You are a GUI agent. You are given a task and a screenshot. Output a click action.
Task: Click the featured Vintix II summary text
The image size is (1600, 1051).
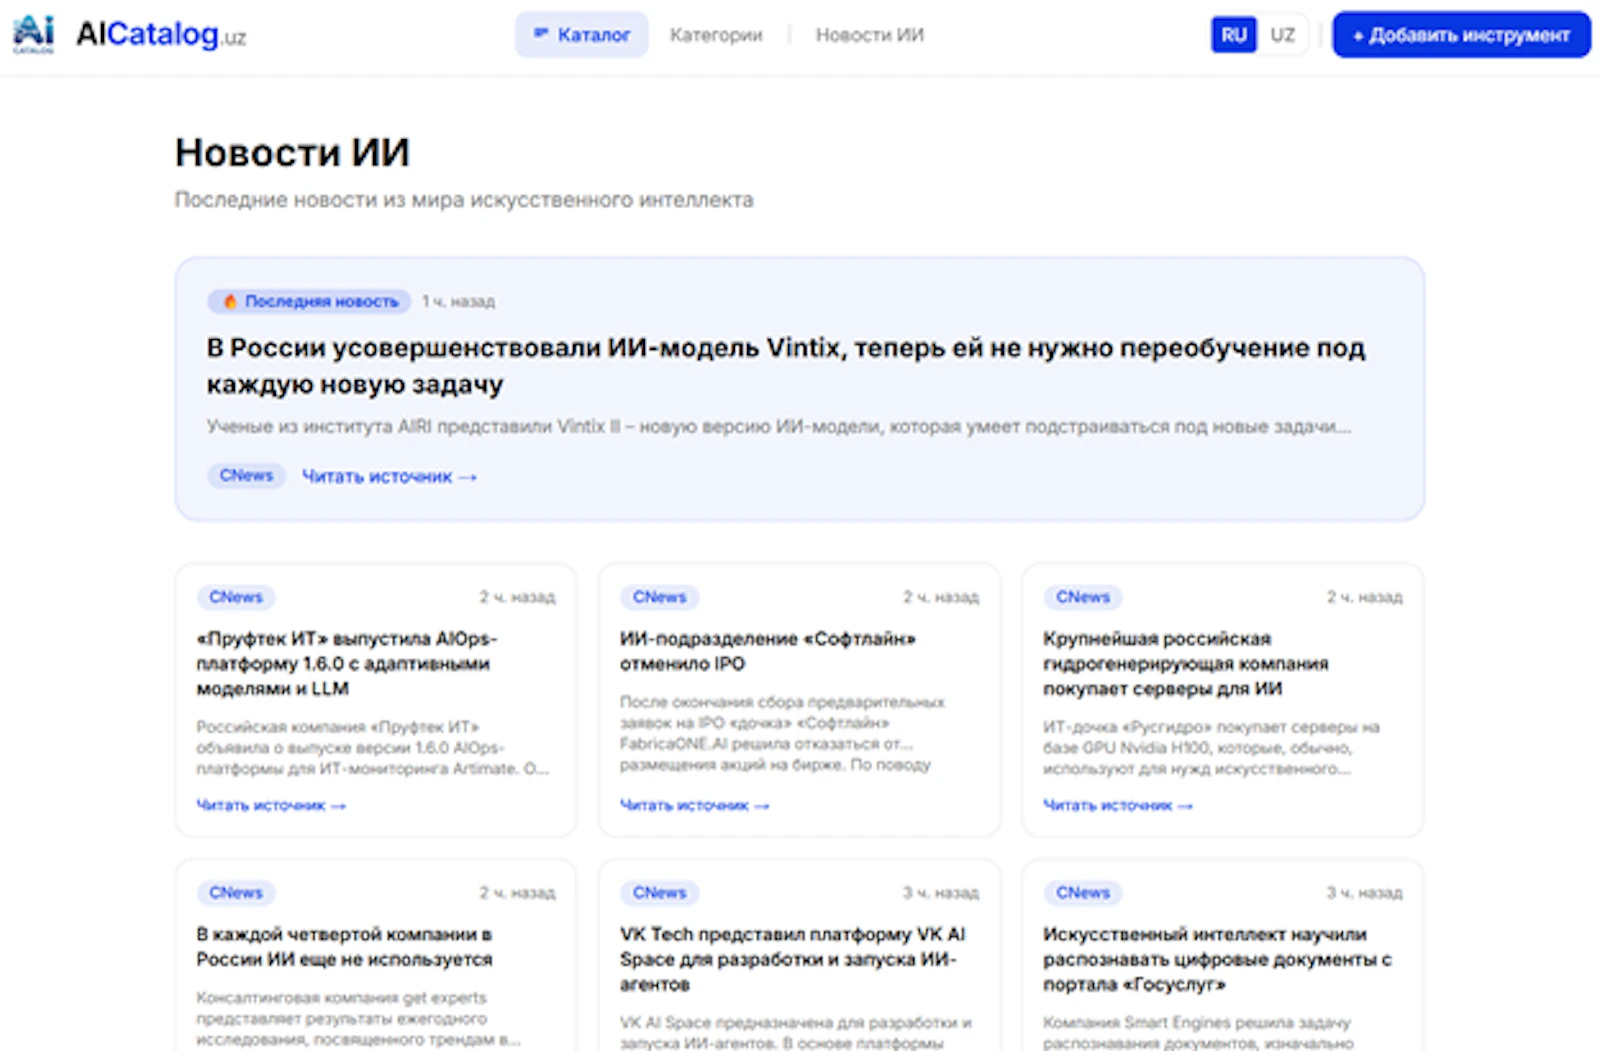coord(778,427)
